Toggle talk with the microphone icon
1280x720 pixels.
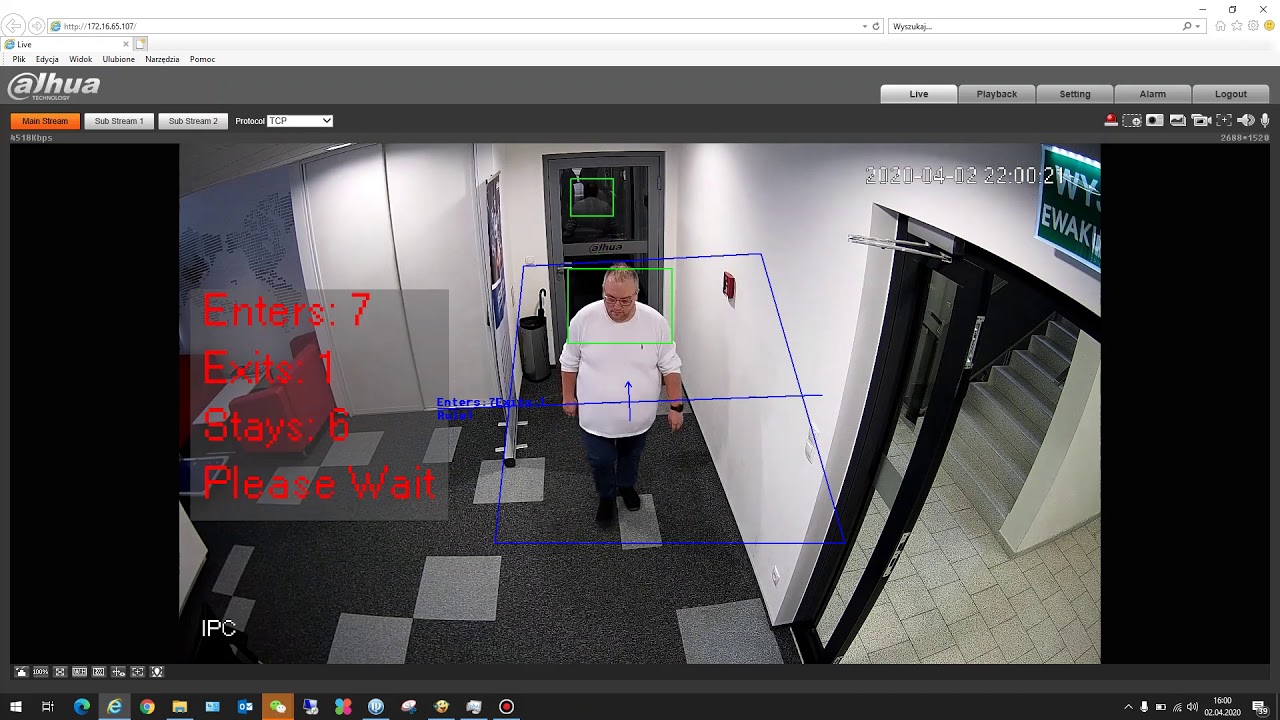(1265, 121)
